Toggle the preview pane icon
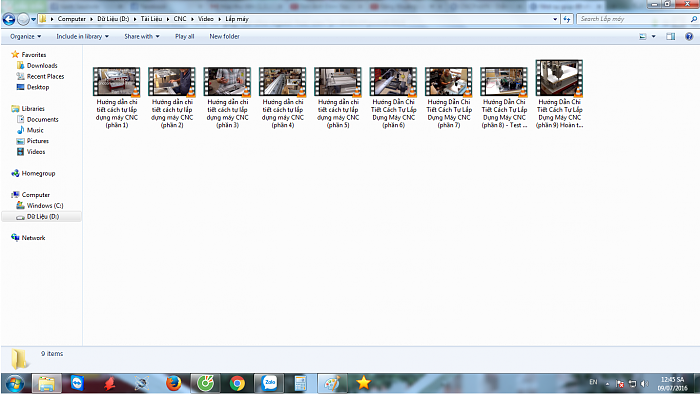 point(671,37)
